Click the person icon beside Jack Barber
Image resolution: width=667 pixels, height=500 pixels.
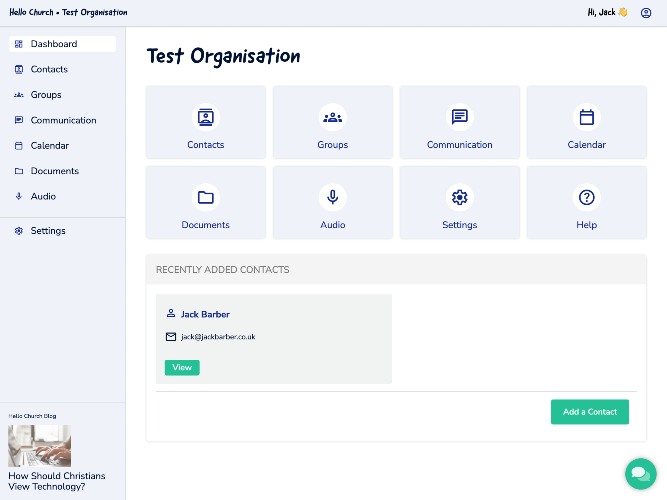pyautogui.click(x=171, y=314)
